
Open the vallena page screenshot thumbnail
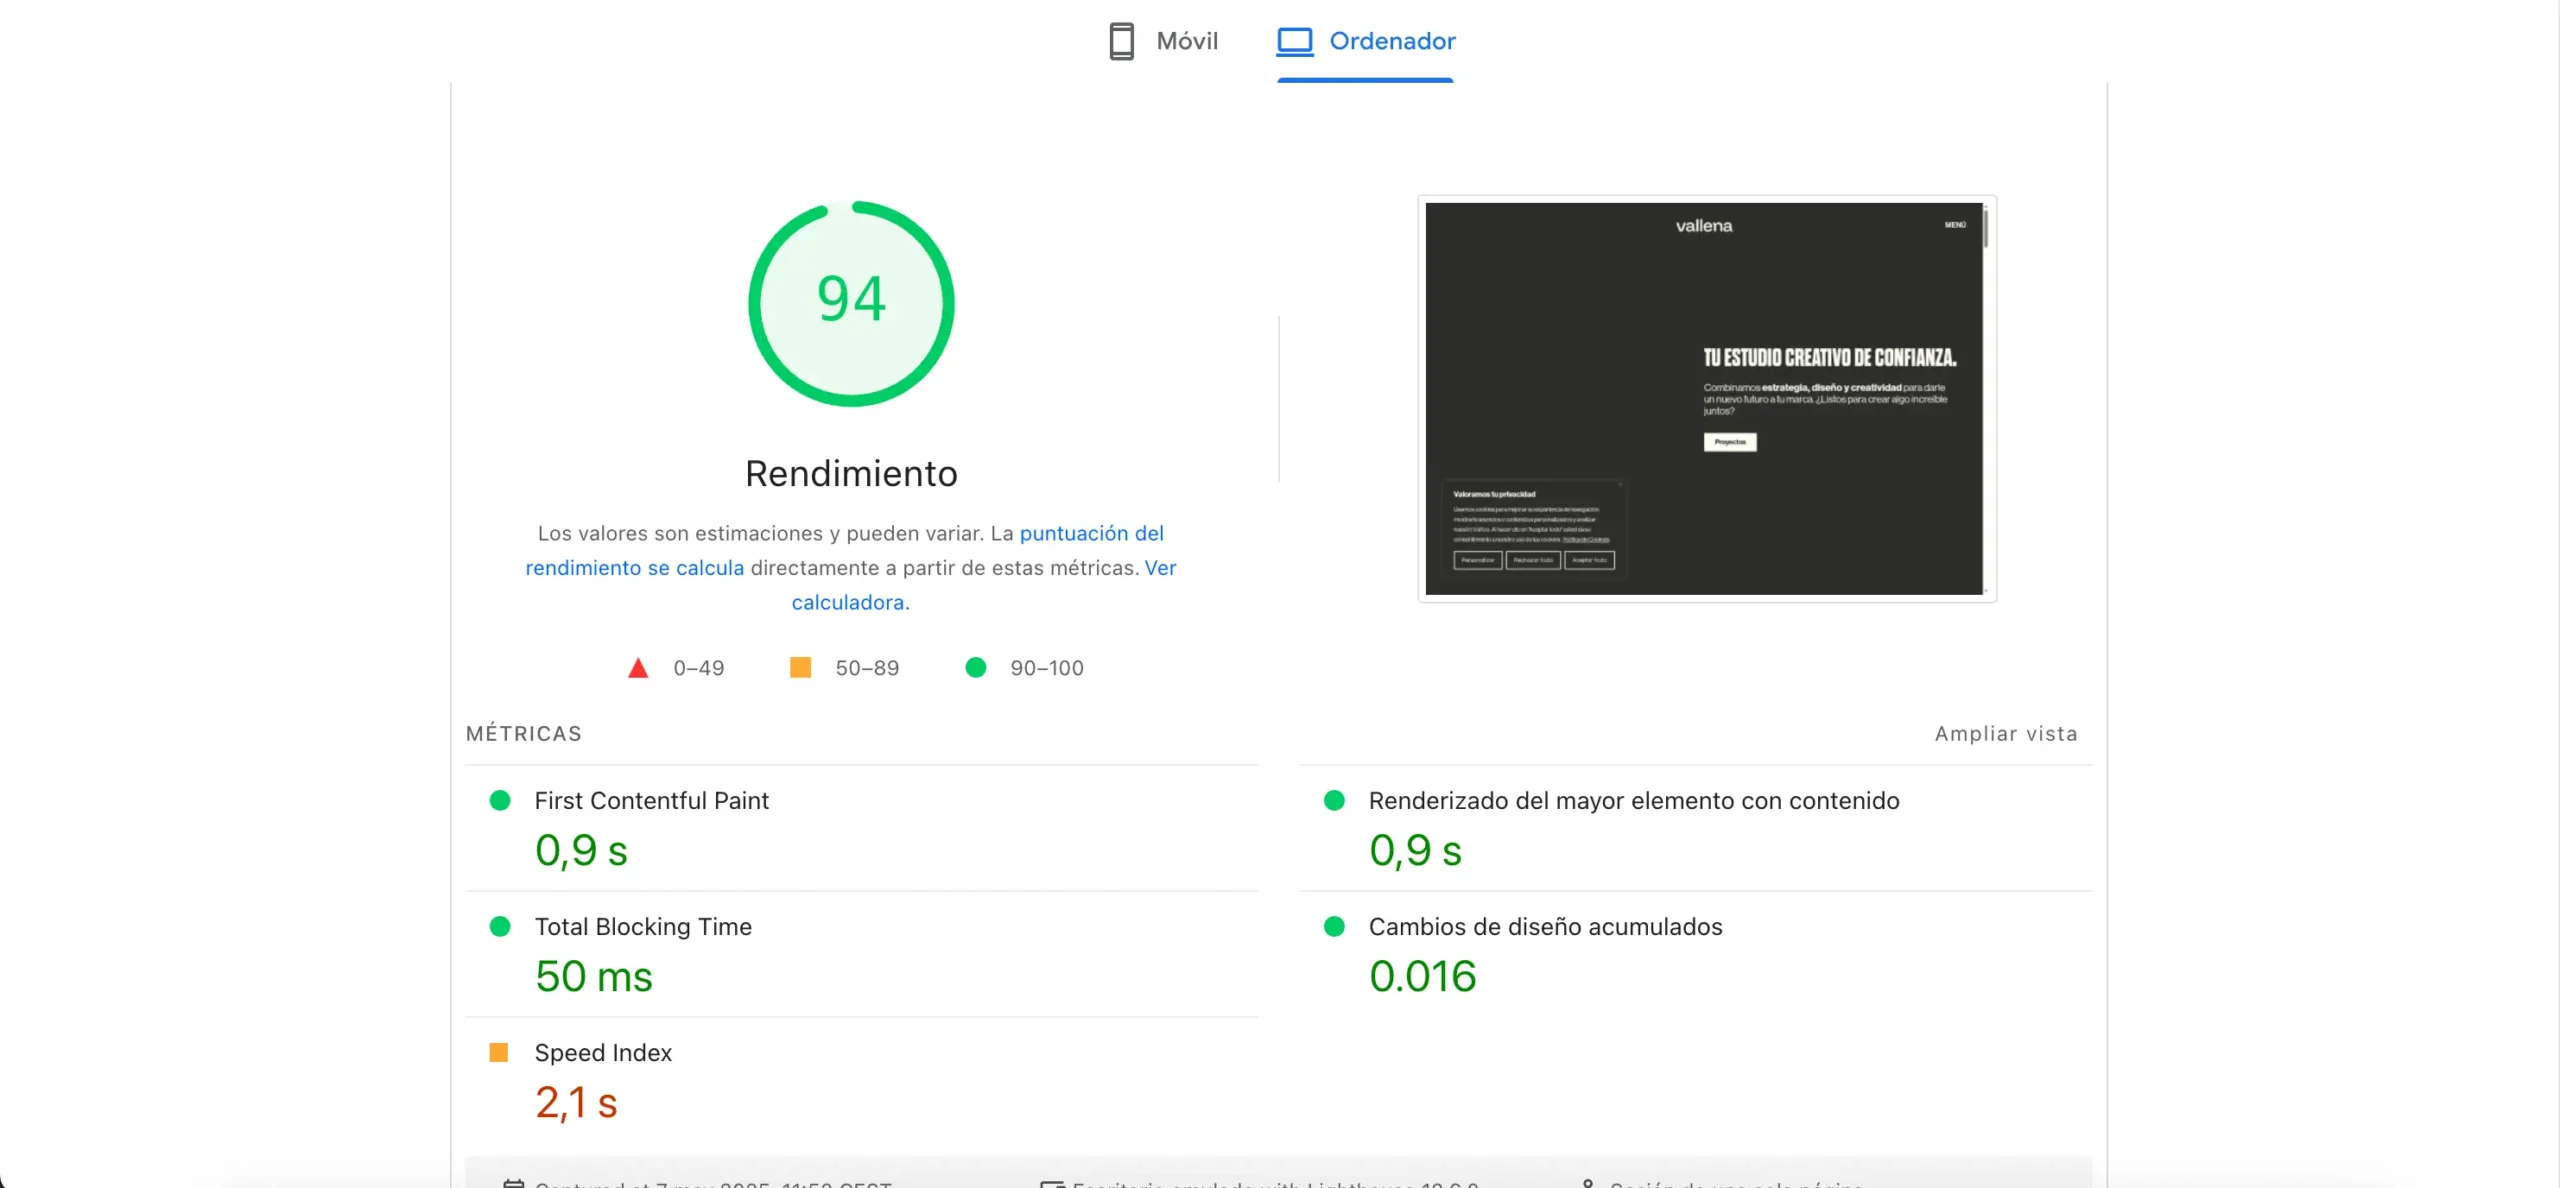point(1707,398)
